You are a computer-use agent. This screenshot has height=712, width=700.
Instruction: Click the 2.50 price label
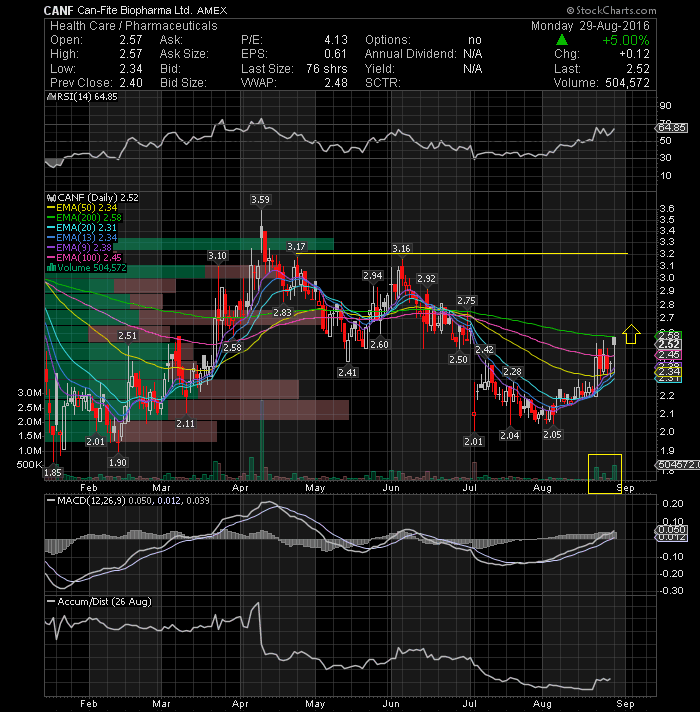(x=458, y=360)
